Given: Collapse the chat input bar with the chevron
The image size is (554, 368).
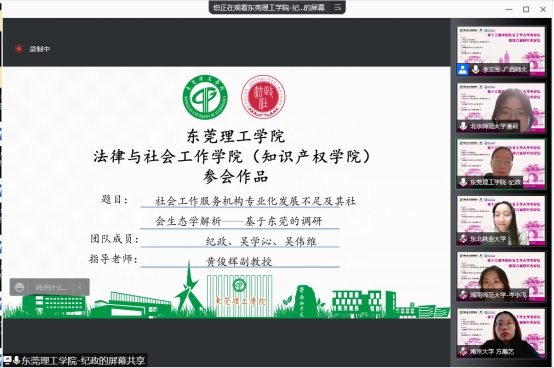Looking at the screenshot, I should pyautogui.click(x=80, y=287).
